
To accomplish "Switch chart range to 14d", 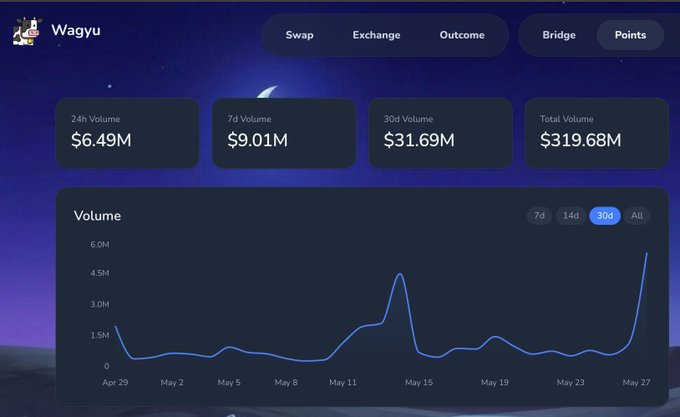I will click(571, 215).
